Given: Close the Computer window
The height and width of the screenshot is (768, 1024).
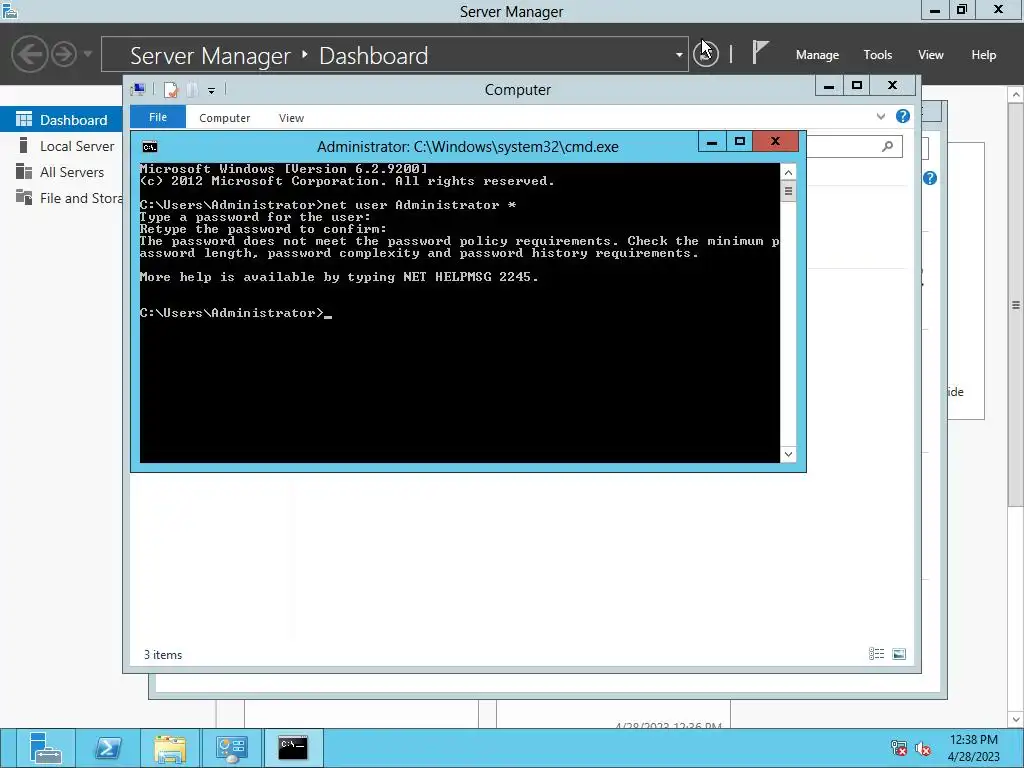Looking at the screenshot, I should click(892, 86).
